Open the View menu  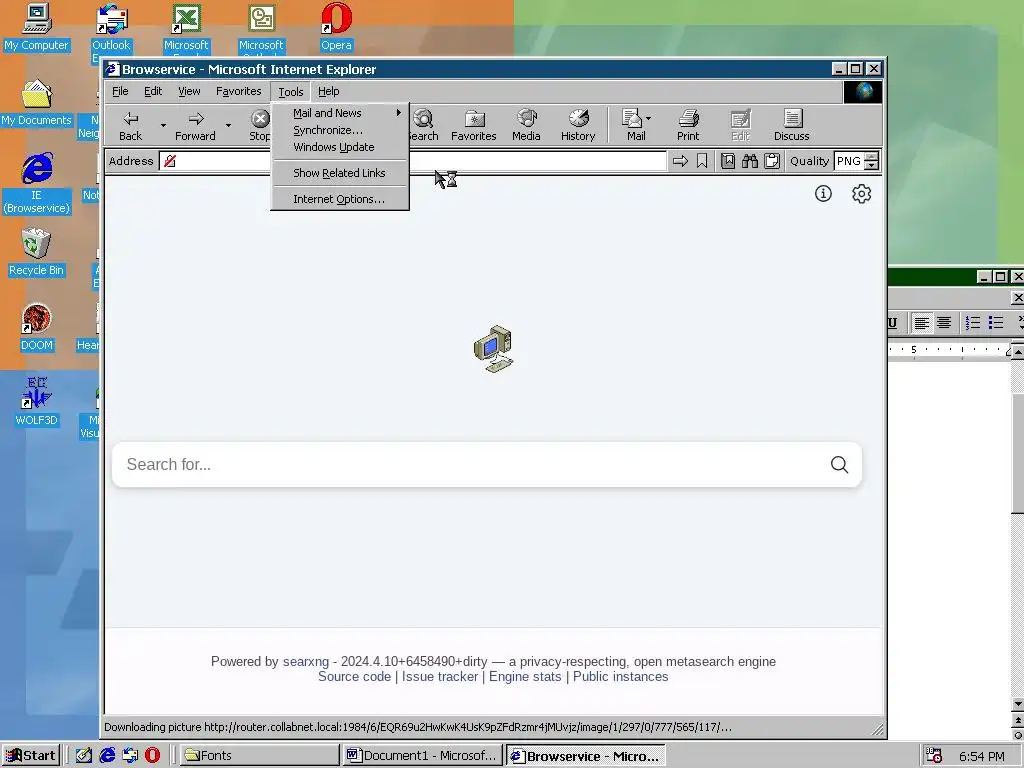189,91
